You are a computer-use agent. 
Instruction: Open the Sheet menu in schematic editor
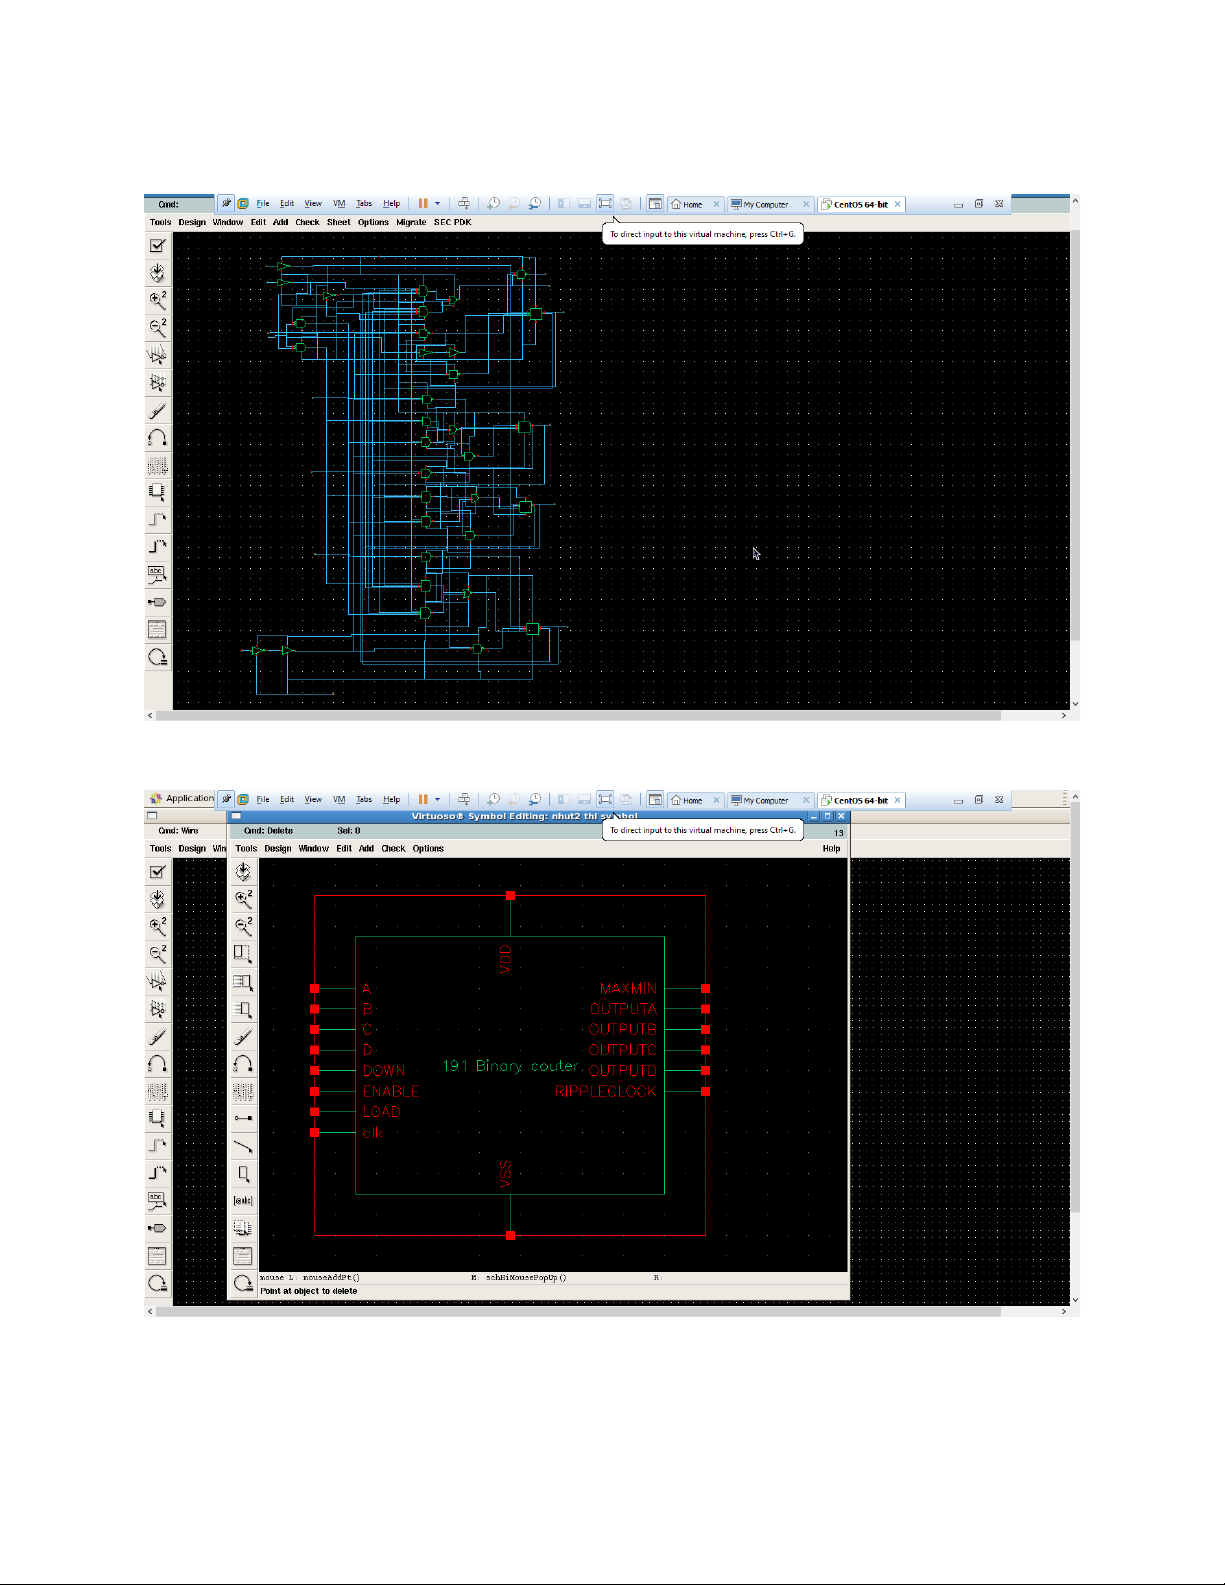click(x=338, y=222)
